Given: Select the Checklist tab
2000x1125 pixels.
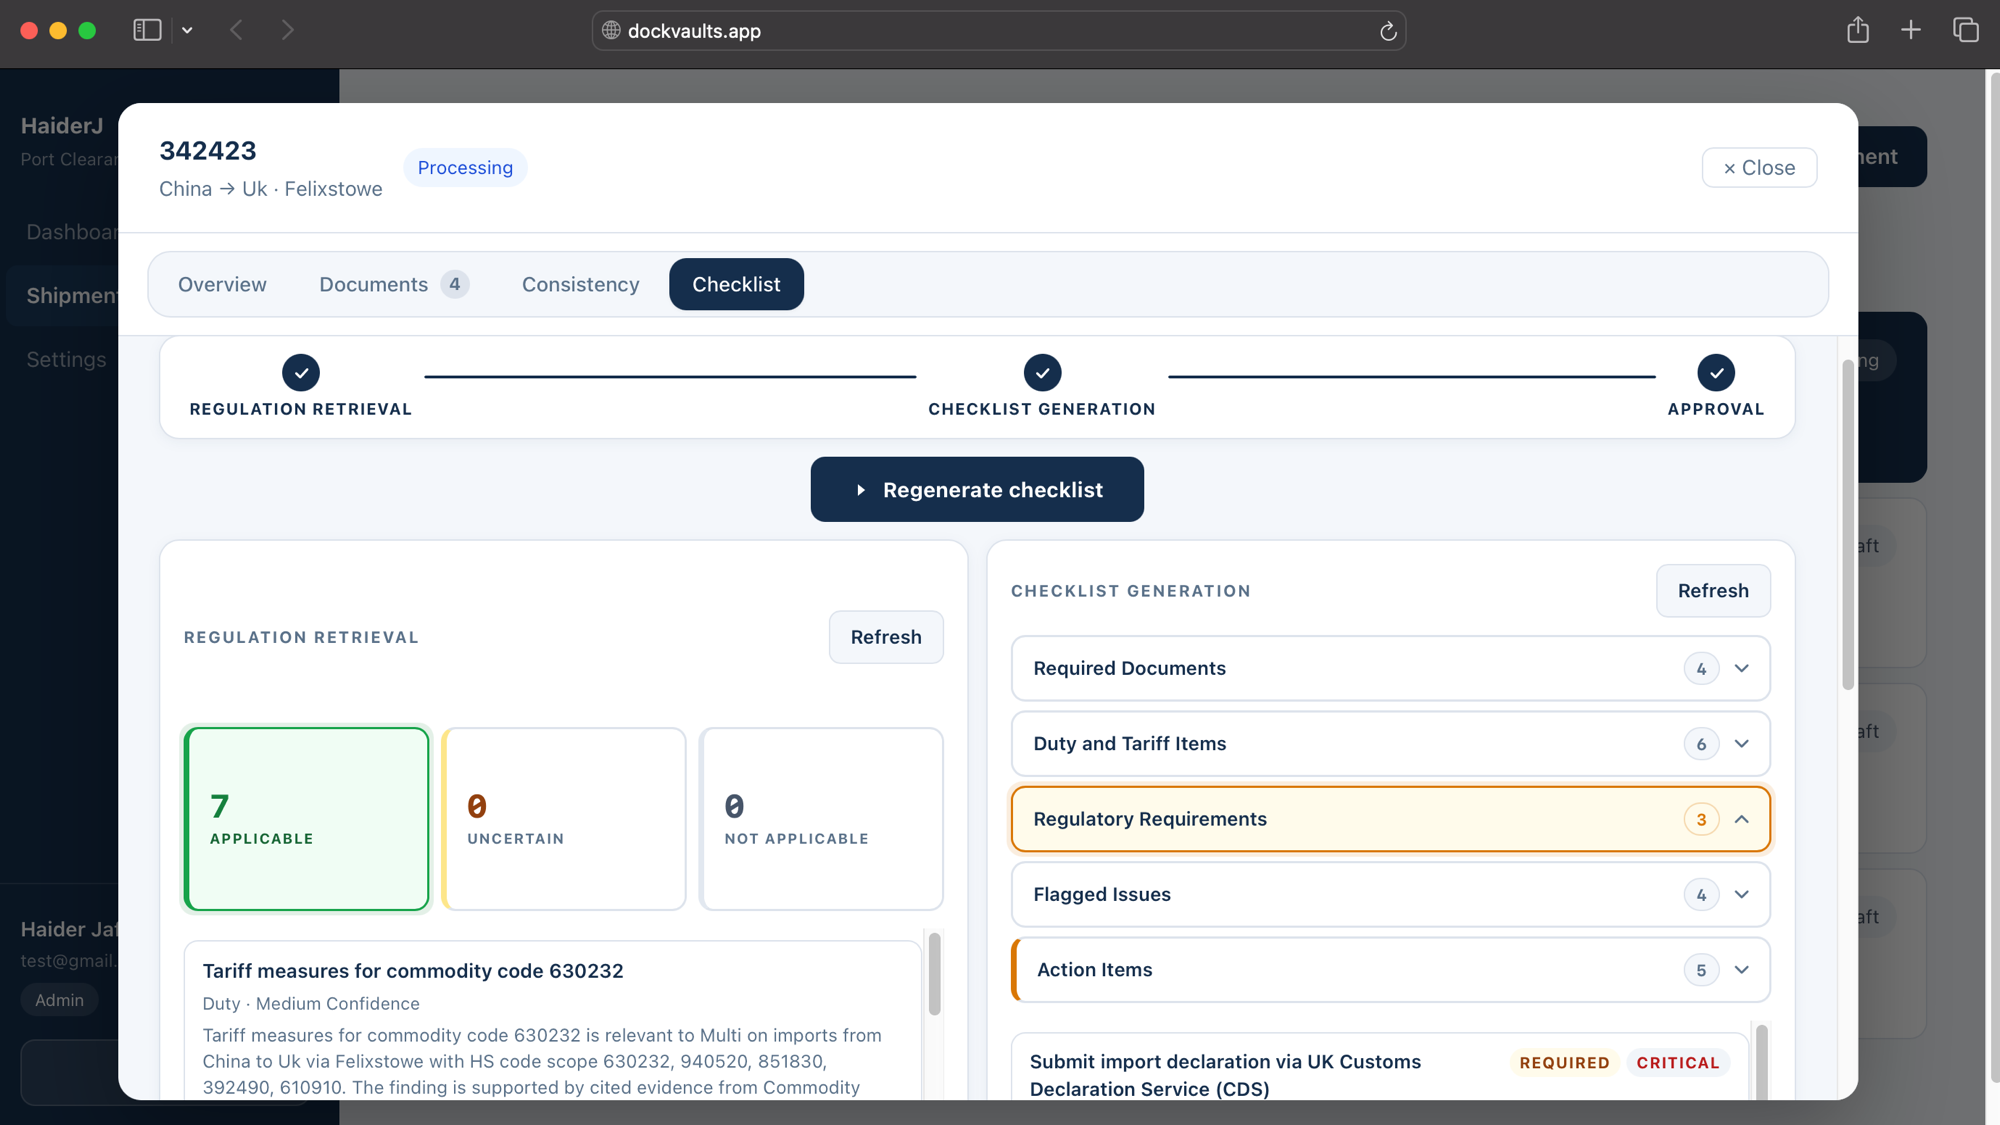Looking at the screenshot, I should point(736,284).
